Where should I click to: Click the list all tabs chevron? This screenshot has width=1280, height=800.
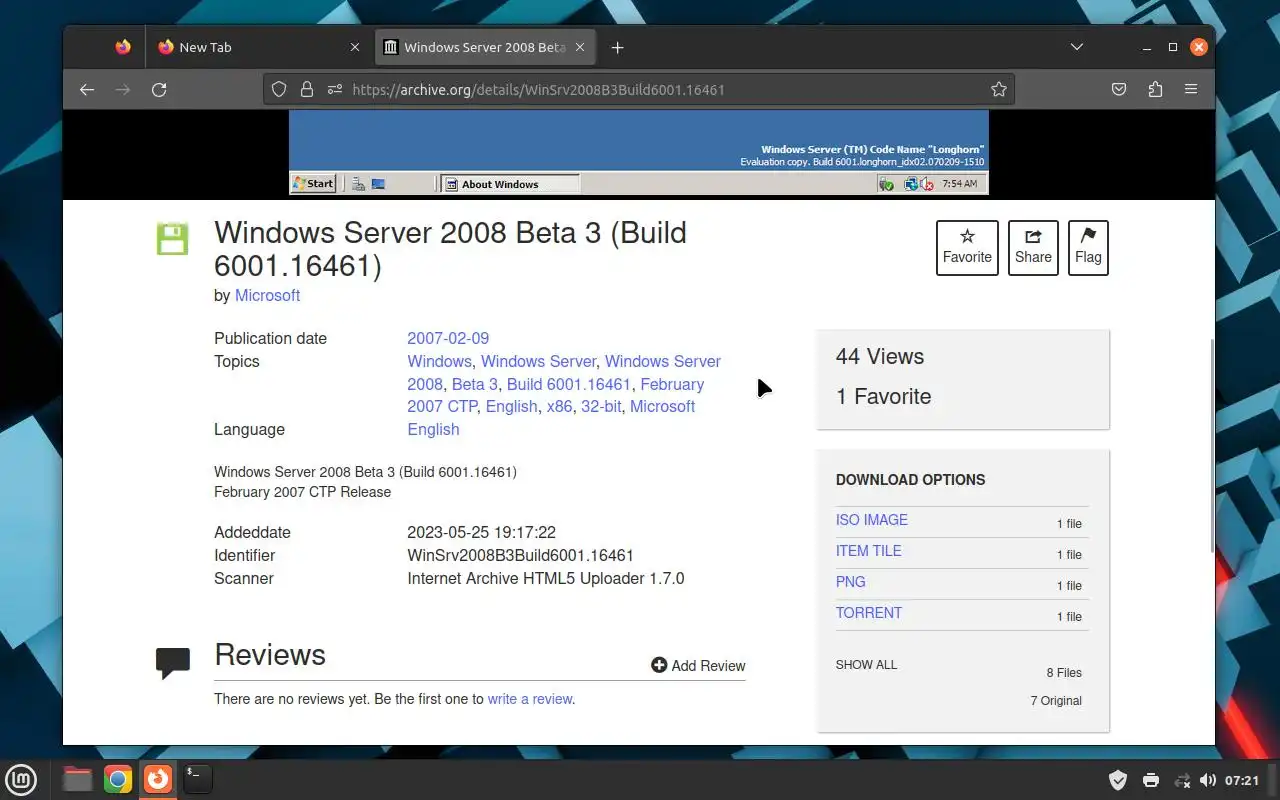[1077, 47]
